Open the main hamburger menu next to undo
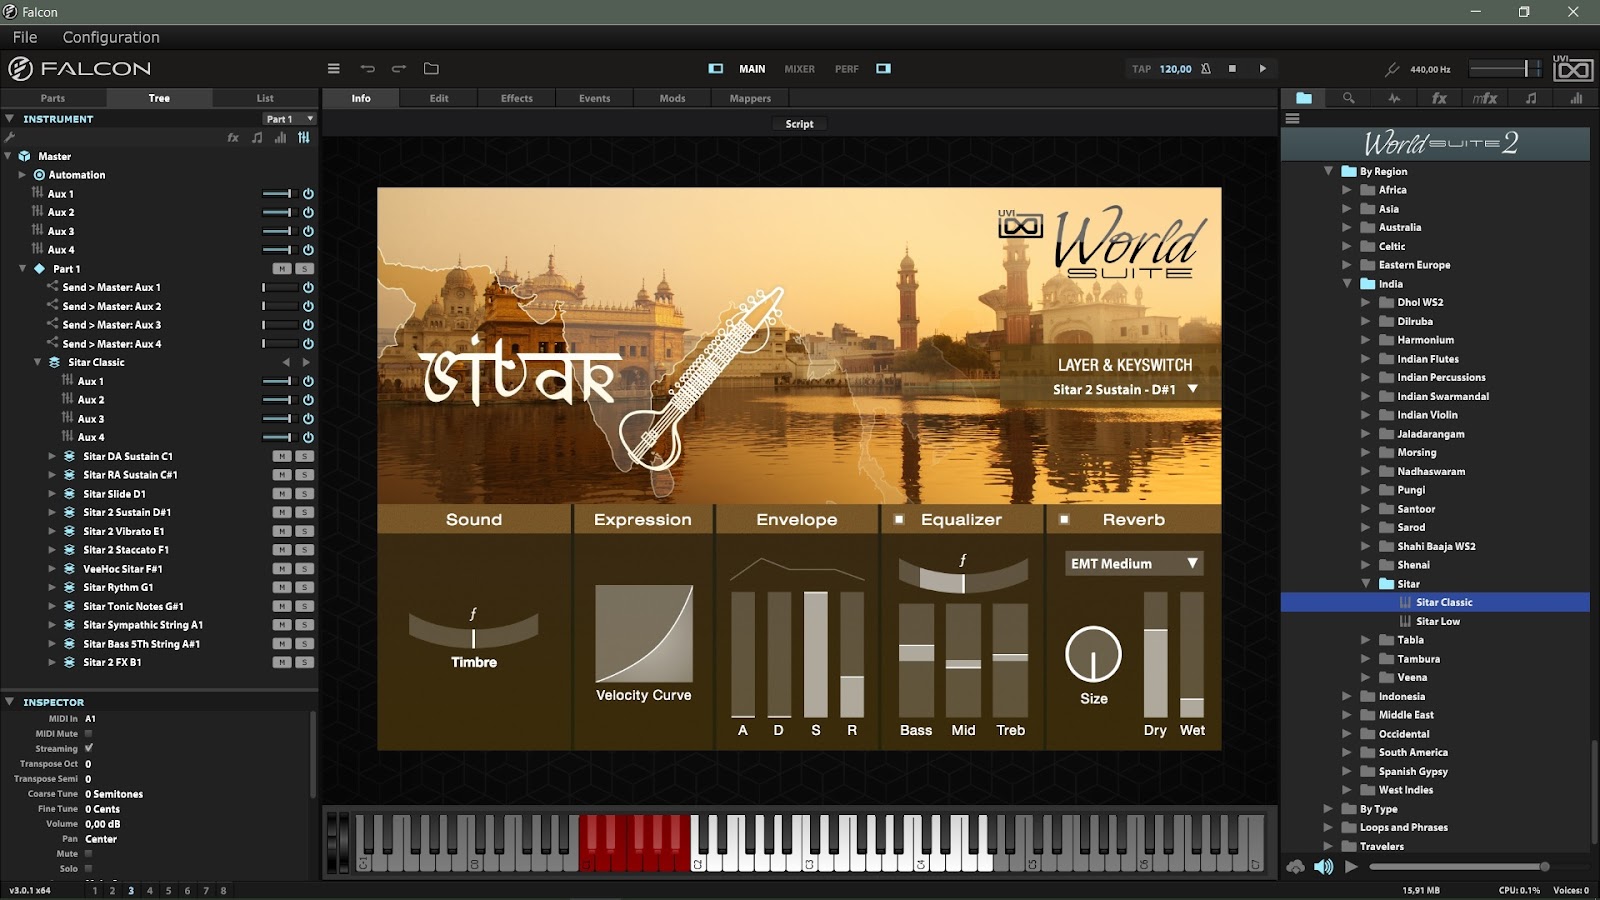The image size is (1600, 900). [334, 69]
